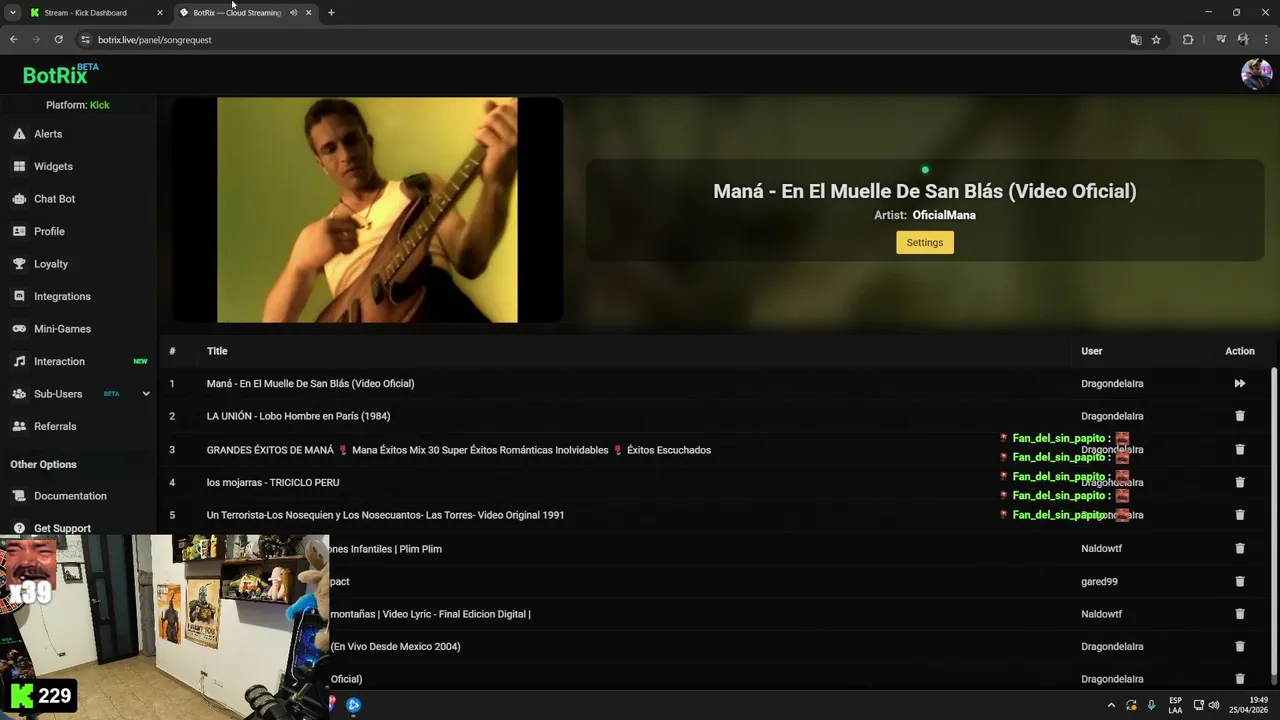Open the Profile sidebar page
Viewport: 1280px width, 720px height.
[x=49, y=231]
